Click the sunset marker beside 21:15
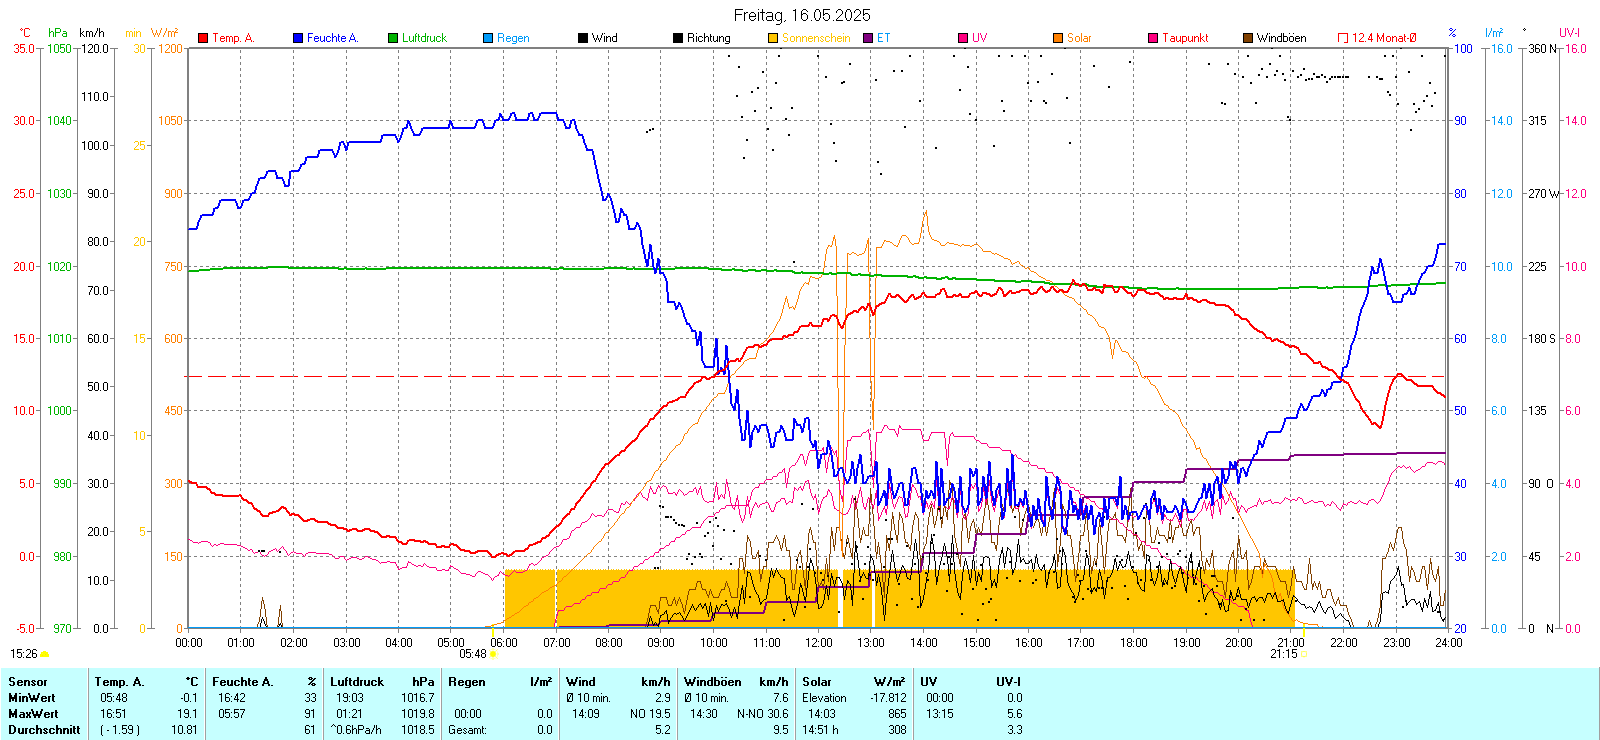 (x=1304, y=654)
